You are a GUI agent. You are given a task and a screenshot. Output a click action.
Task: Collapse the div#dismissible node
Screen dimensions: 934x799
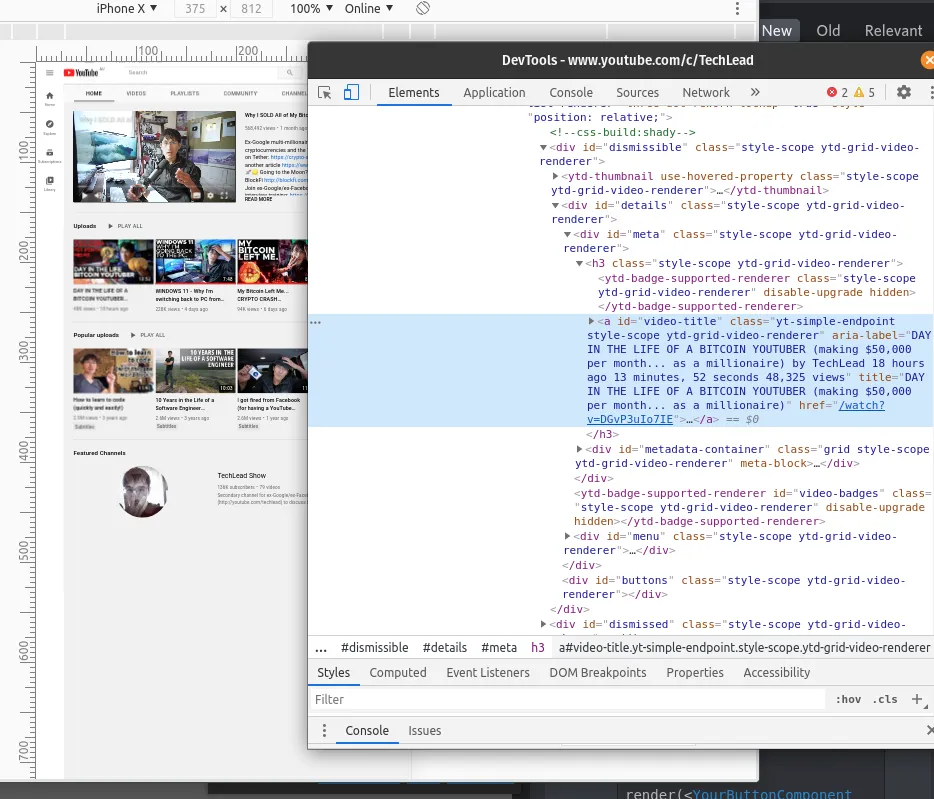click(x=543, y=148)
